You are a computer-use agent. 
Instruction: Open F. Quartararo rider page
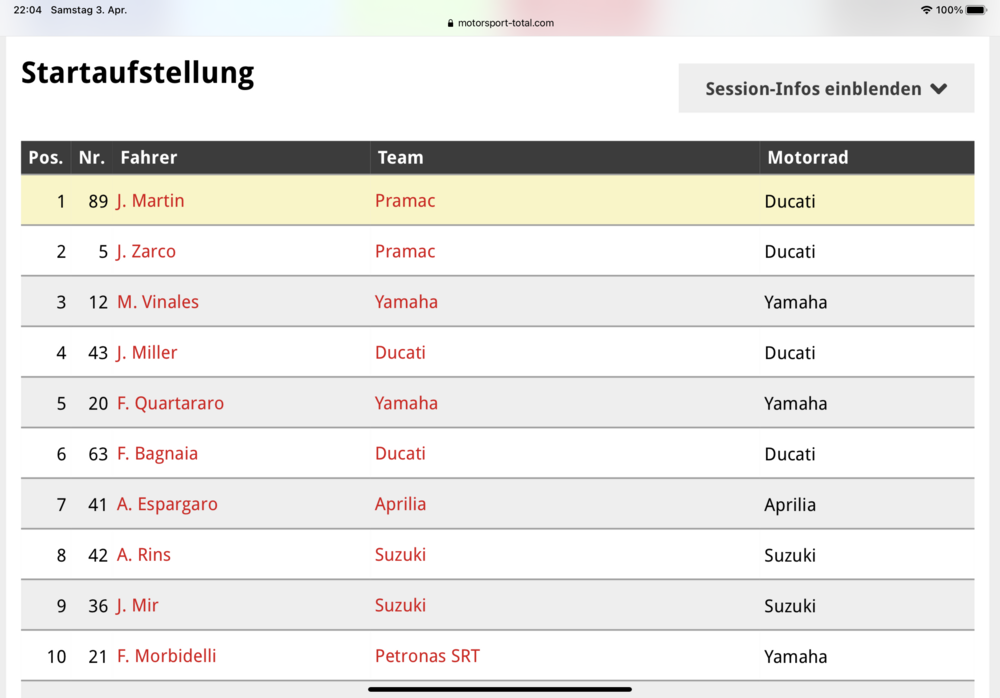170,403
